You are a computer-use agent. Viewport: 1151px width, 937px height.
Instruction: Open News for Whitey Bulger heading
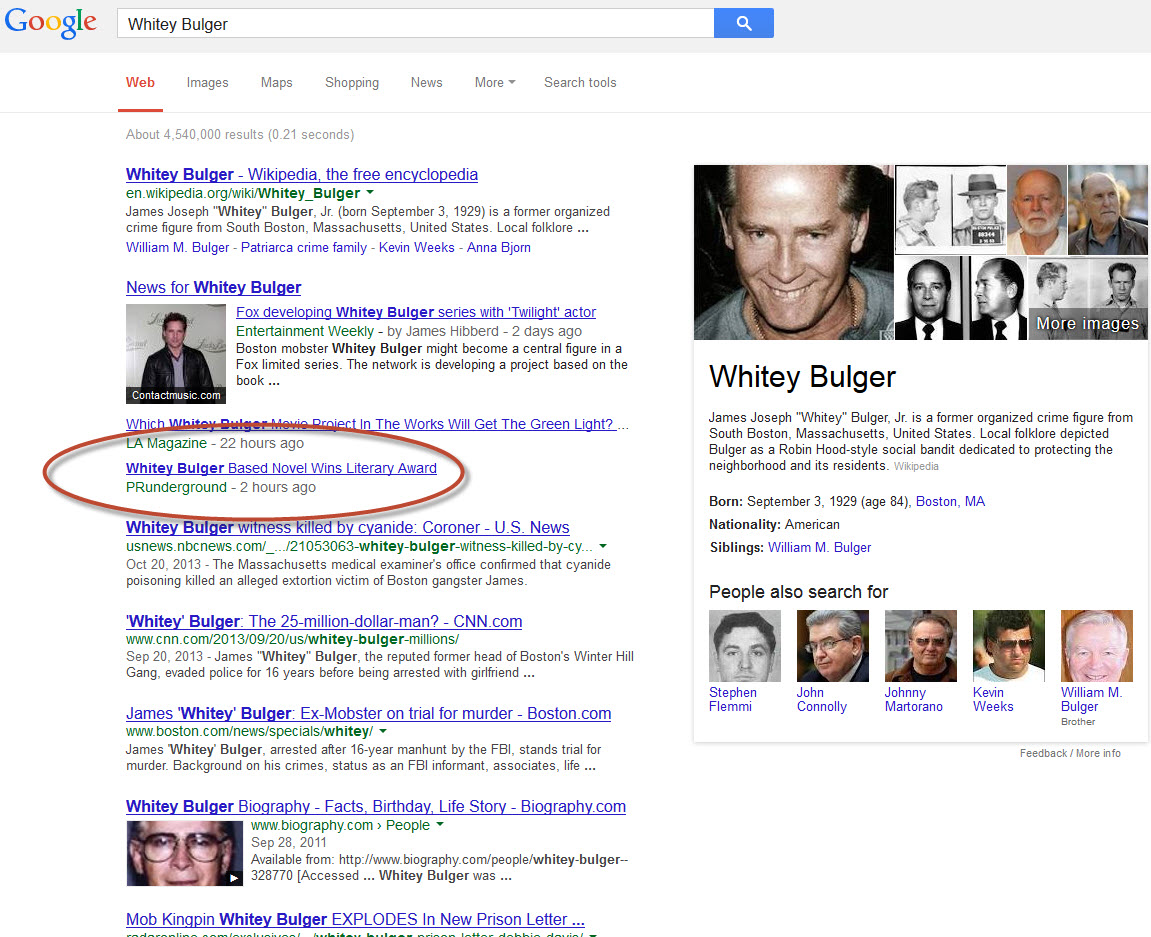(214, 288)
